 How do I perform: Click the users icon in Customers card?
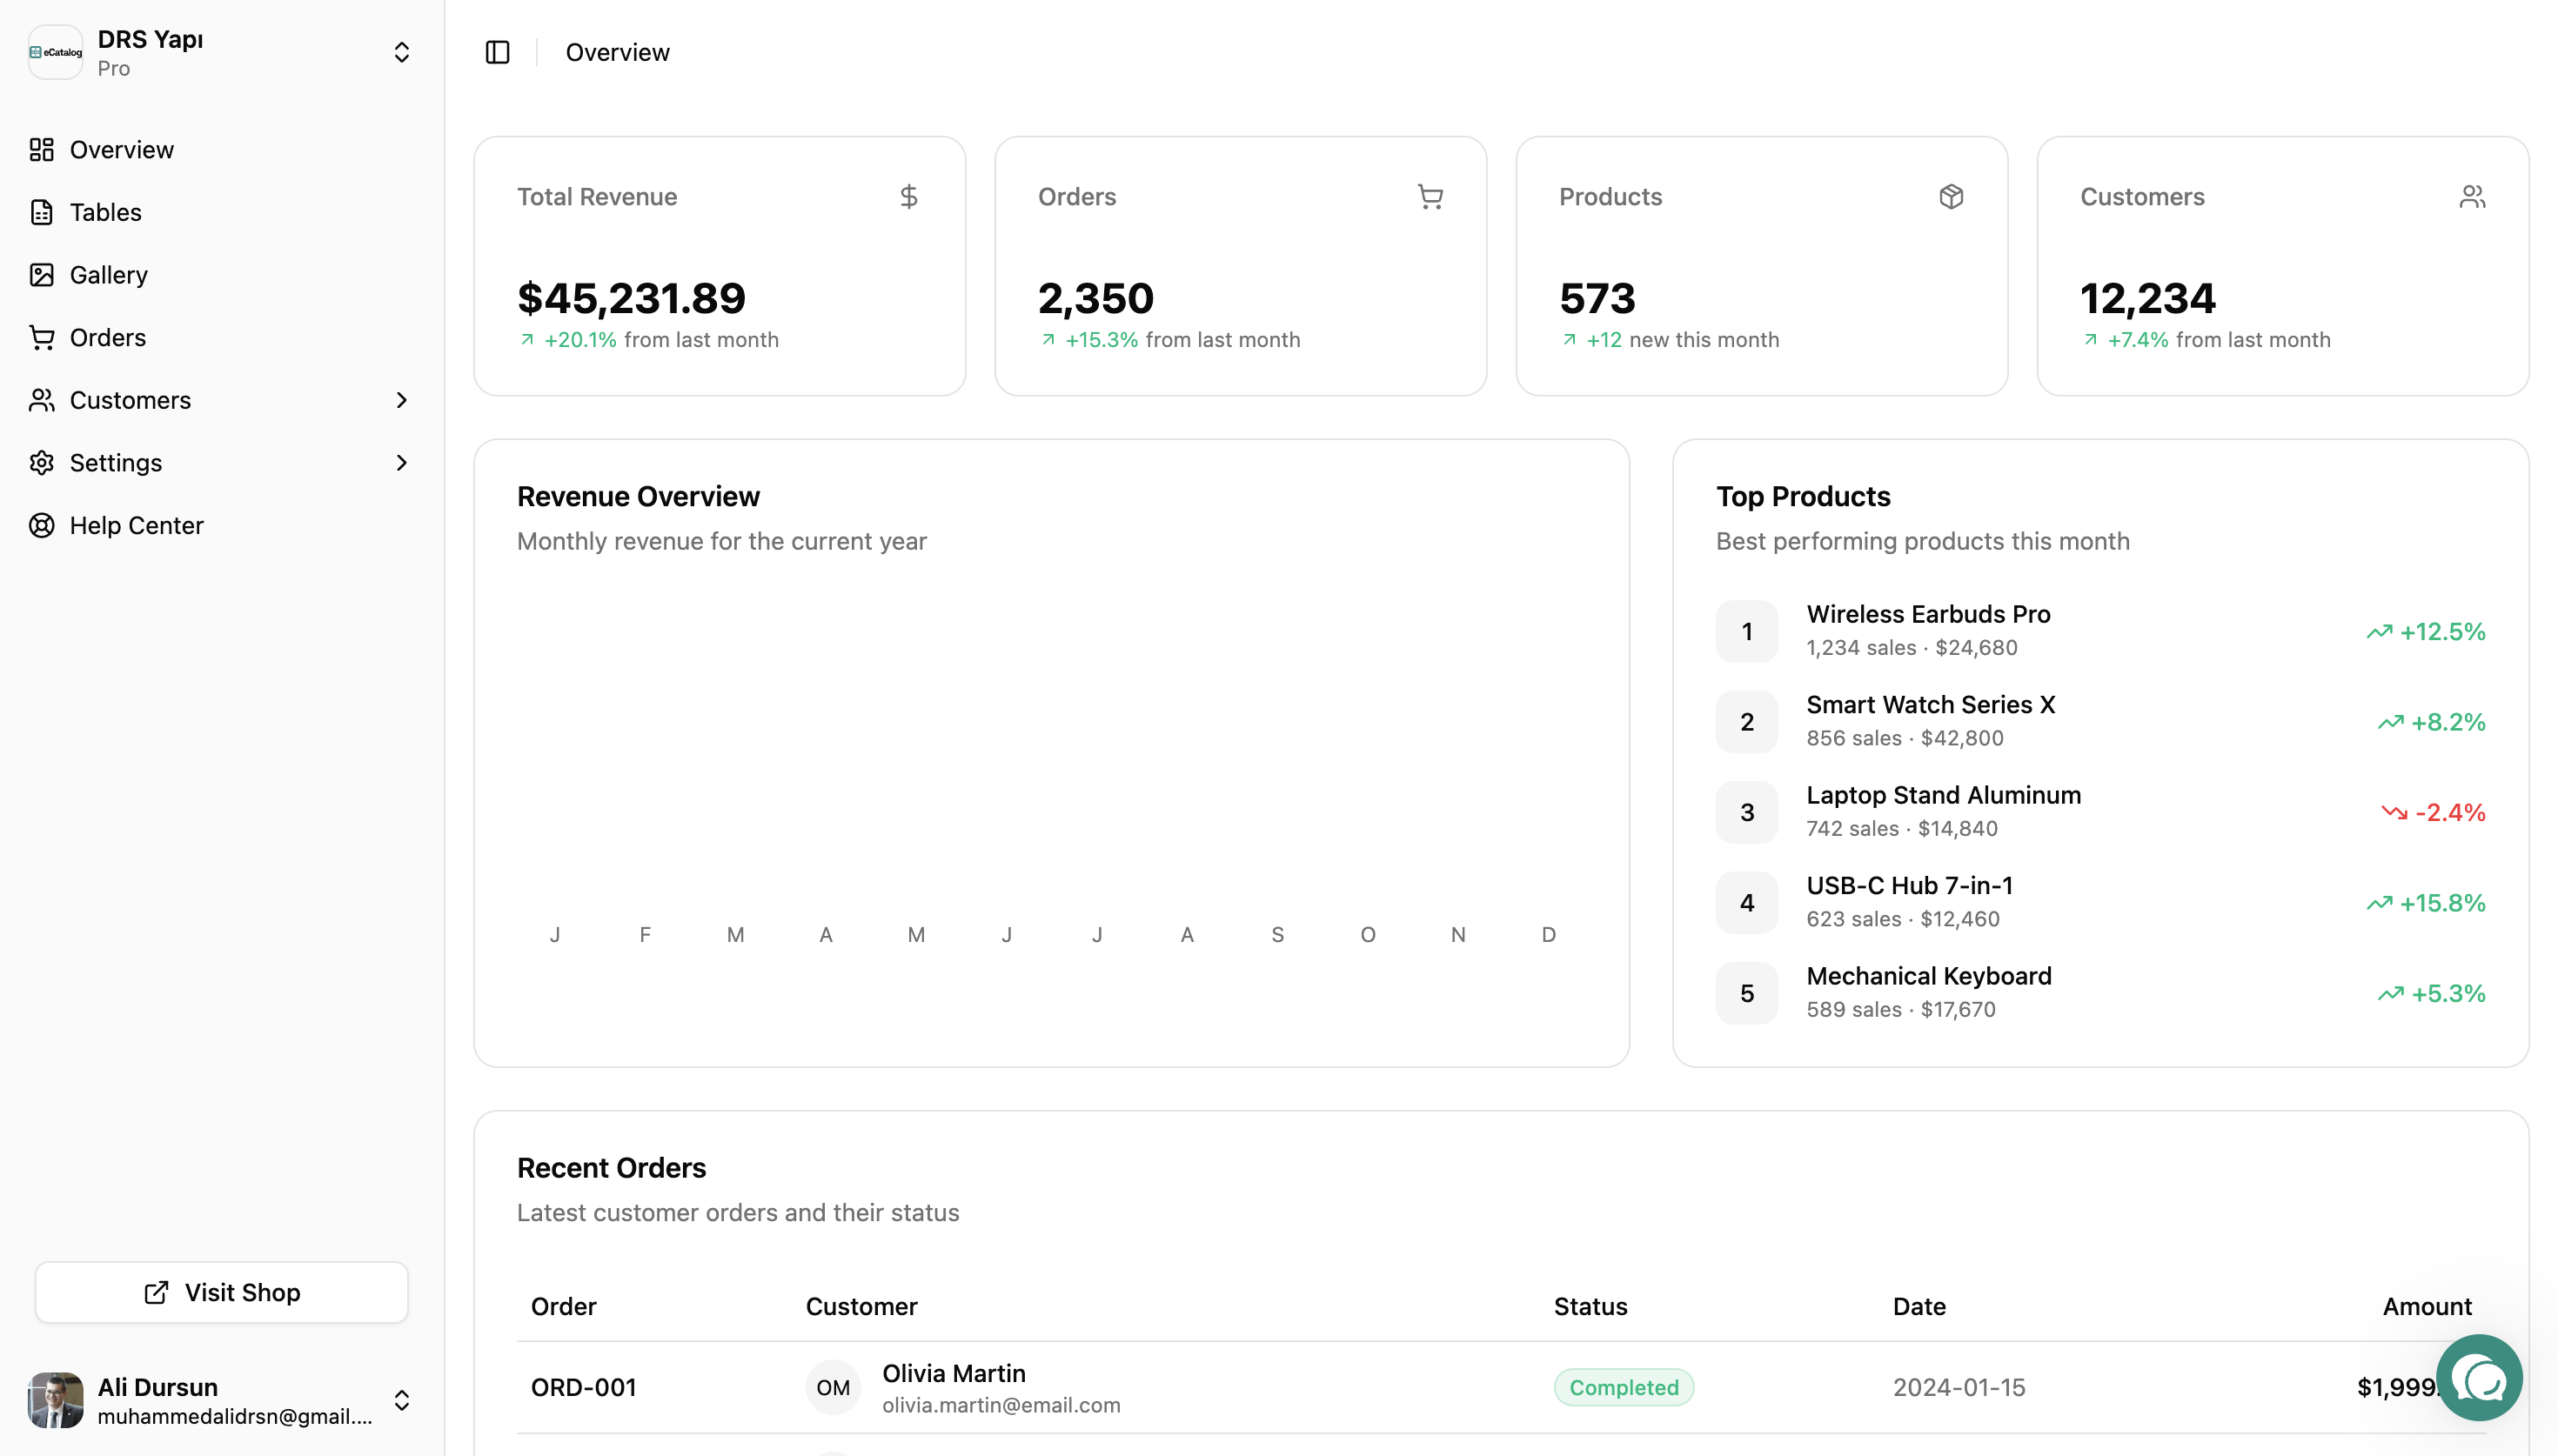point(2472,196)
